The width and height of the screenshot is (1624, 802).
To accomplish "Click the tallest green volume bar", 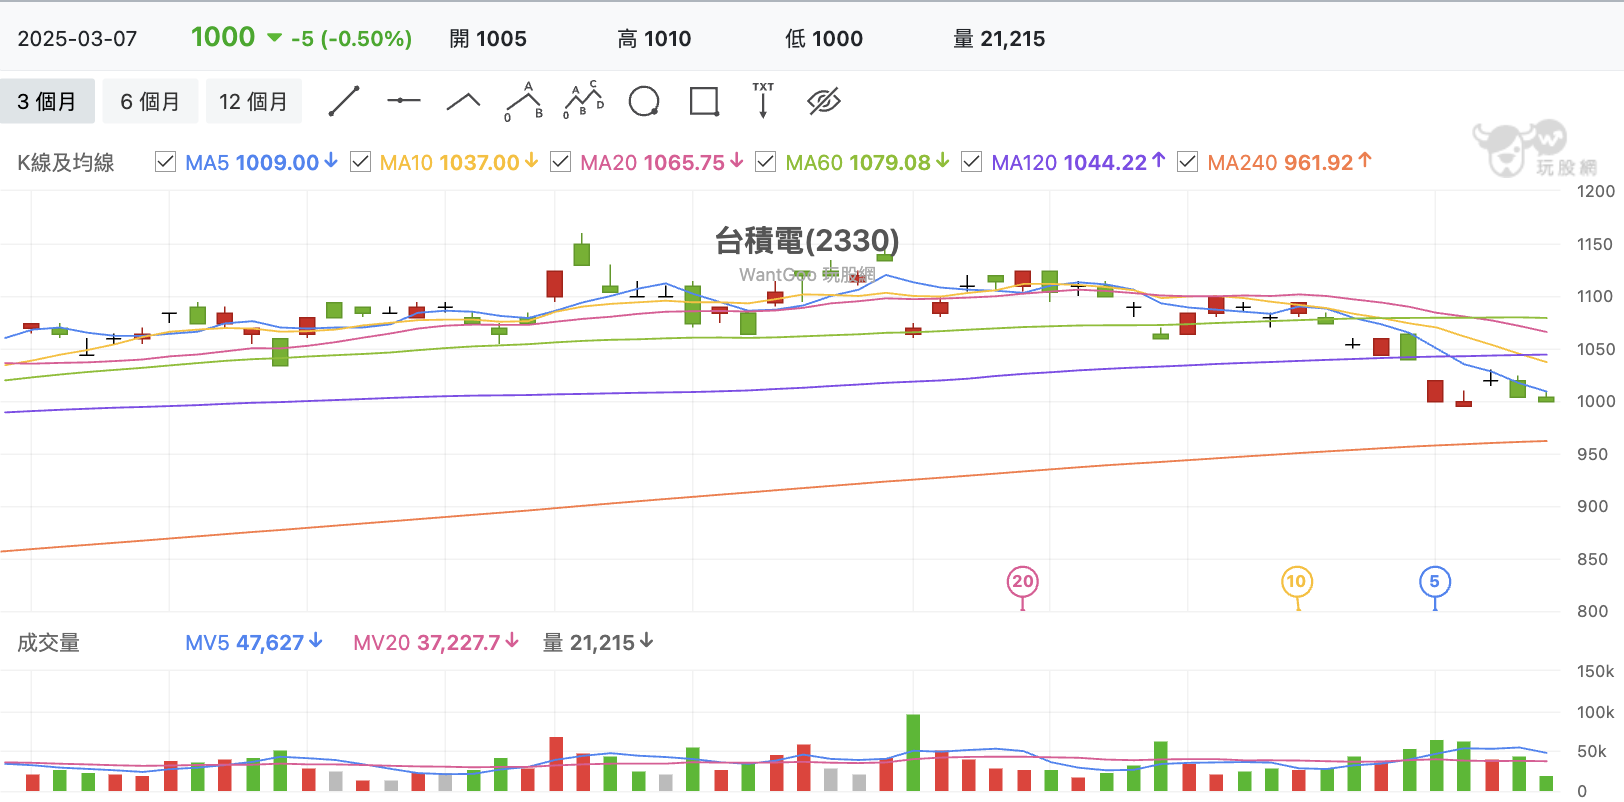I will tap(913, 752).
